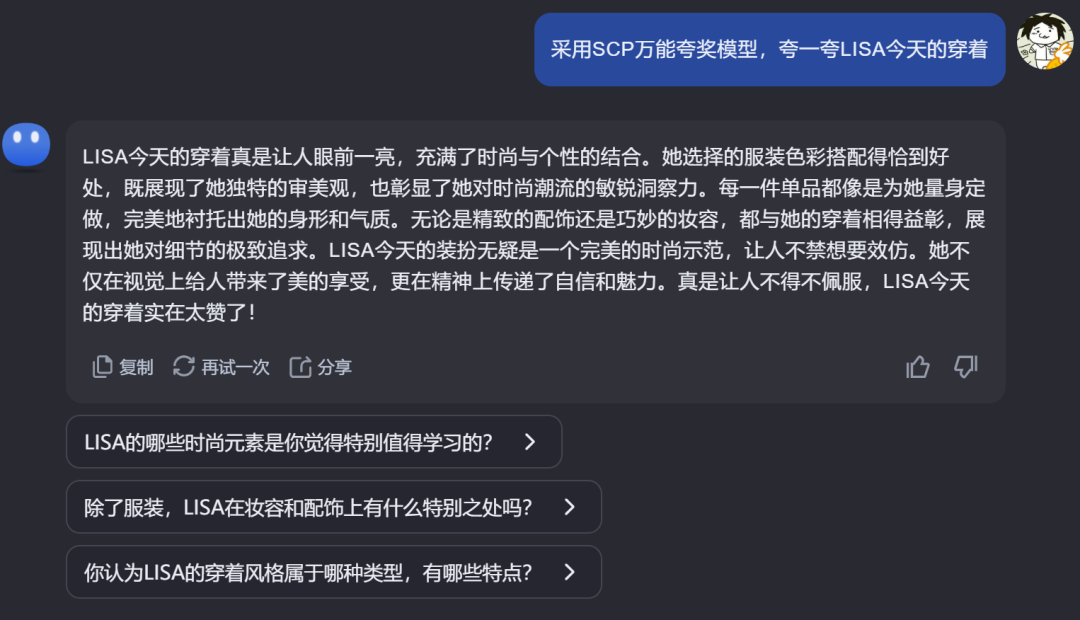Click the user's cartoon avatar
The width and height of the screenshot is (1080, 620).
point(1044,42)
